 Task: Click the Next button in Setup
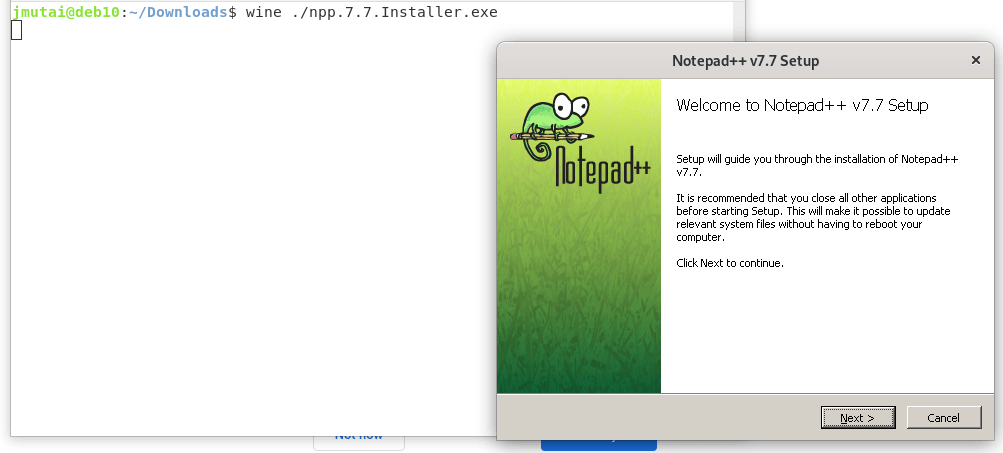858,418
